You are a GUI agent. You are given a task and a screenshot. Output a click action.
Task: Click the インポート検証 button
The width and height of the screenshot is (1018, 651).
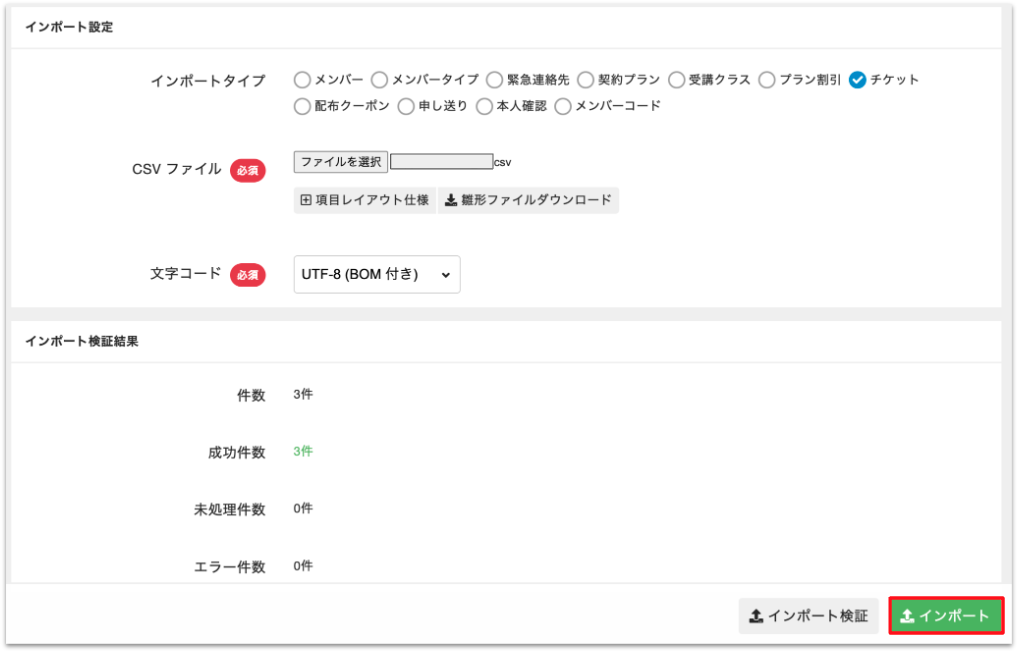808,616
